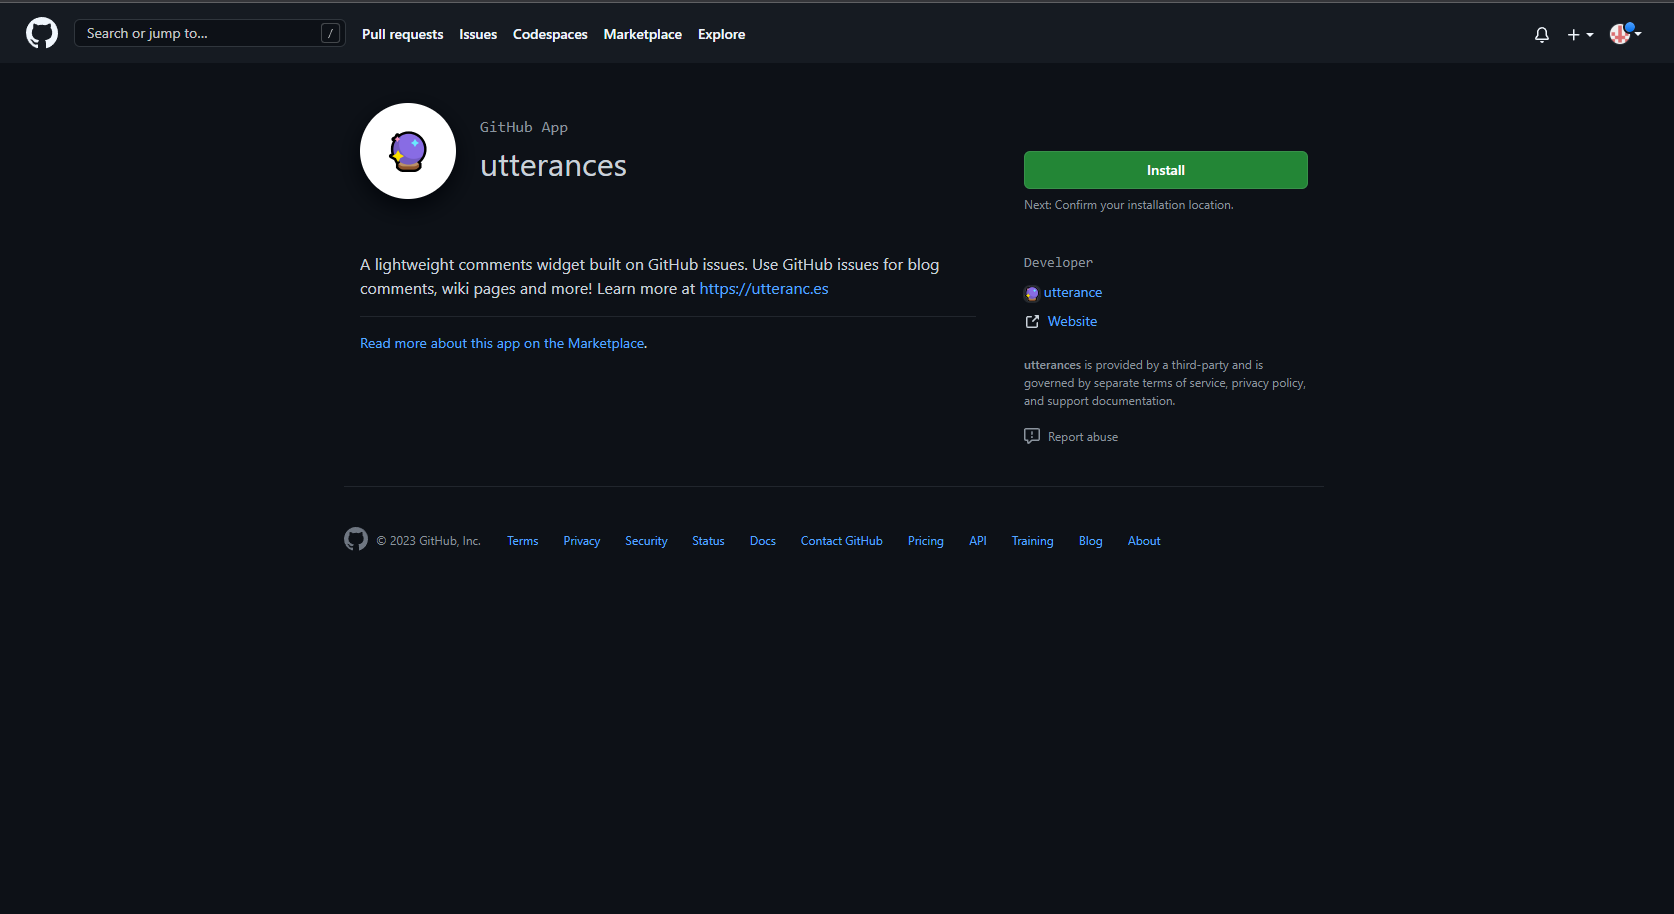The width and height of the screenshot is (1674, 914).
Task: Open Explore in top navigation
Action: click(x=722, y=34)
